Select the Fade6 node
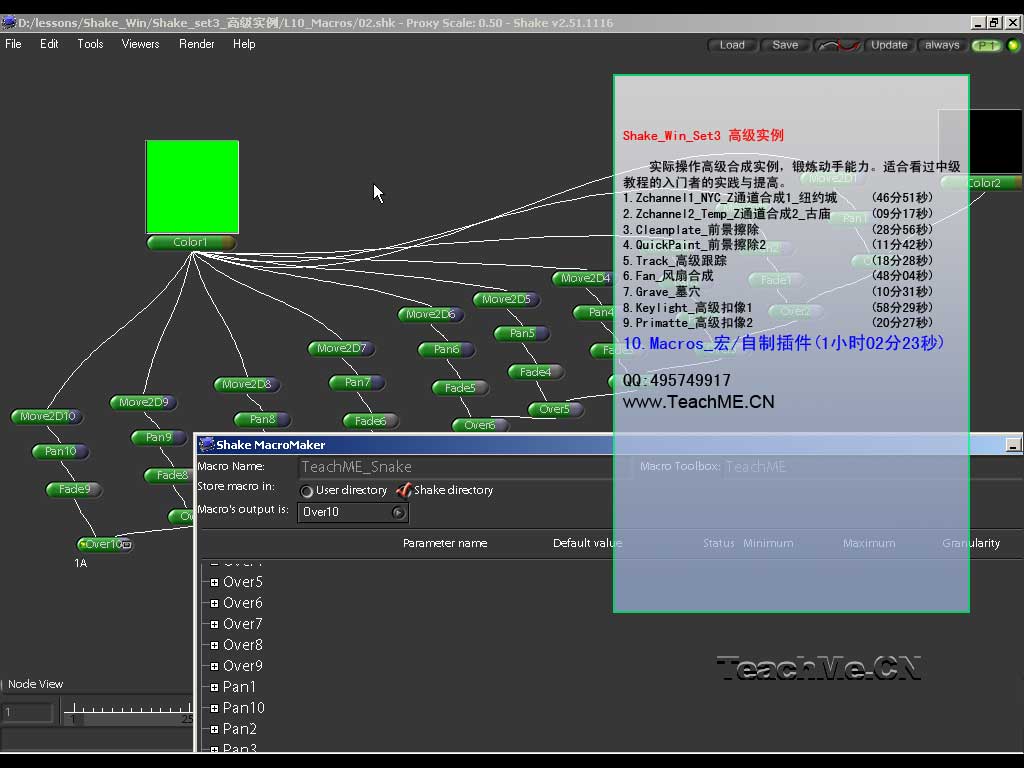 (370, 421)
